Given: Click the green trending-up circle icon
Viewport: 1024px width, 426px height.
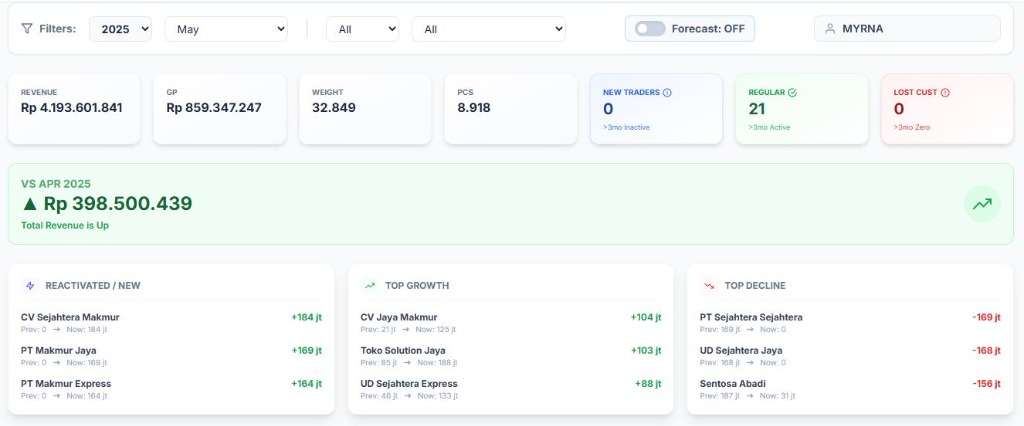Looking at the screenshot, I should pyautogui.click(x=982, y=204).
